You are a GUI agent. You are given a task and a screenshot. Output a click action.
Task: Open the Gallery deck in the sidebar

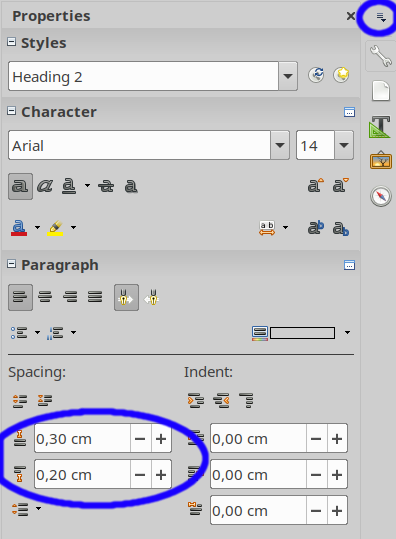pos(381,160)
